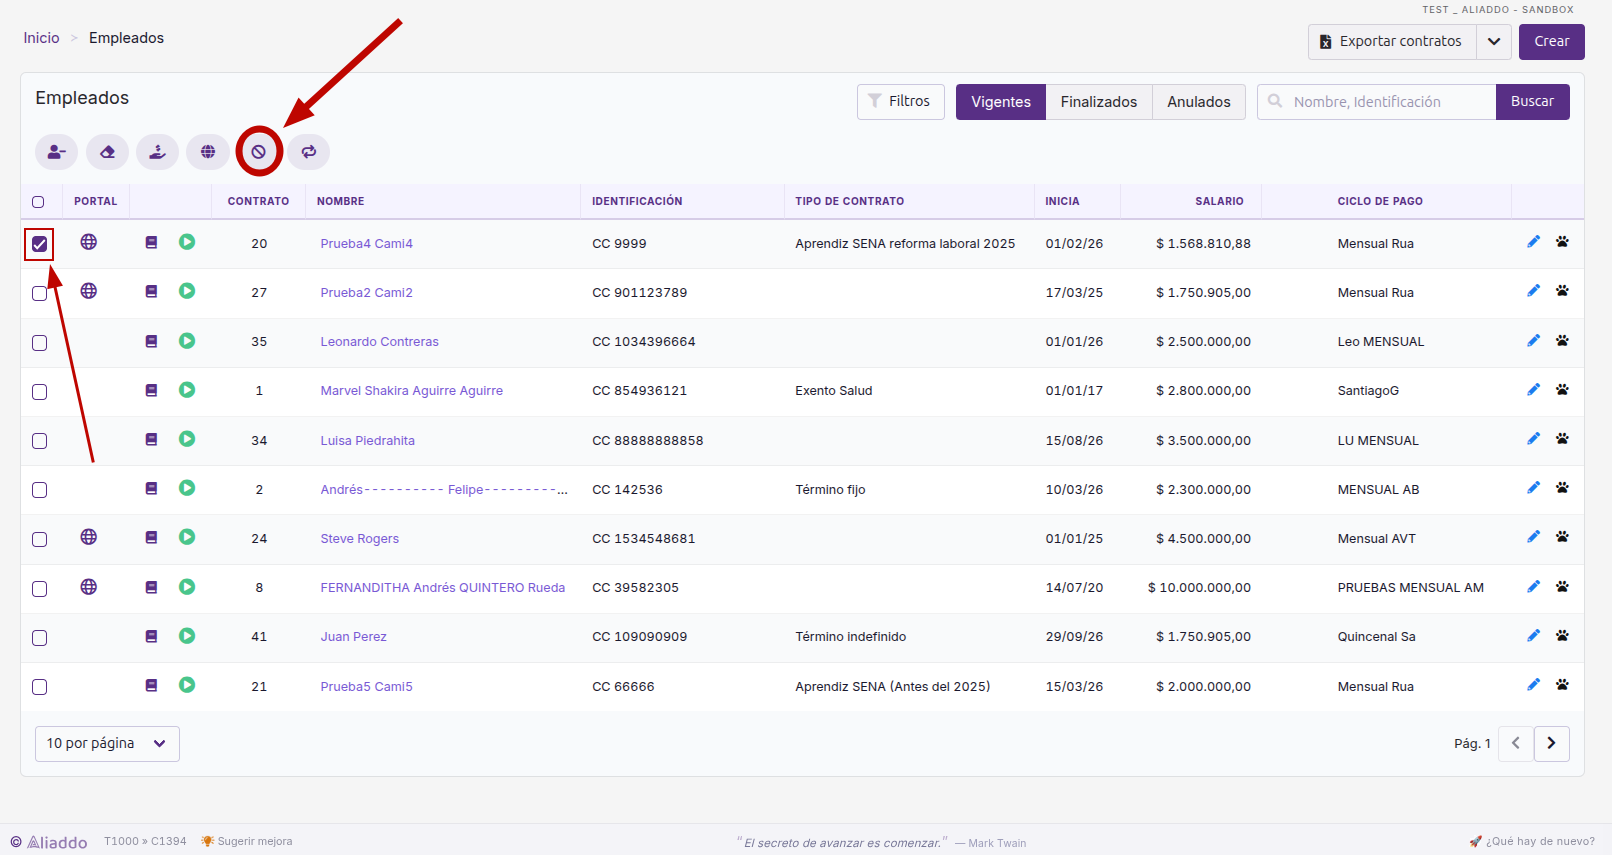Toggle the select-all header checkbox

point(38,202)
